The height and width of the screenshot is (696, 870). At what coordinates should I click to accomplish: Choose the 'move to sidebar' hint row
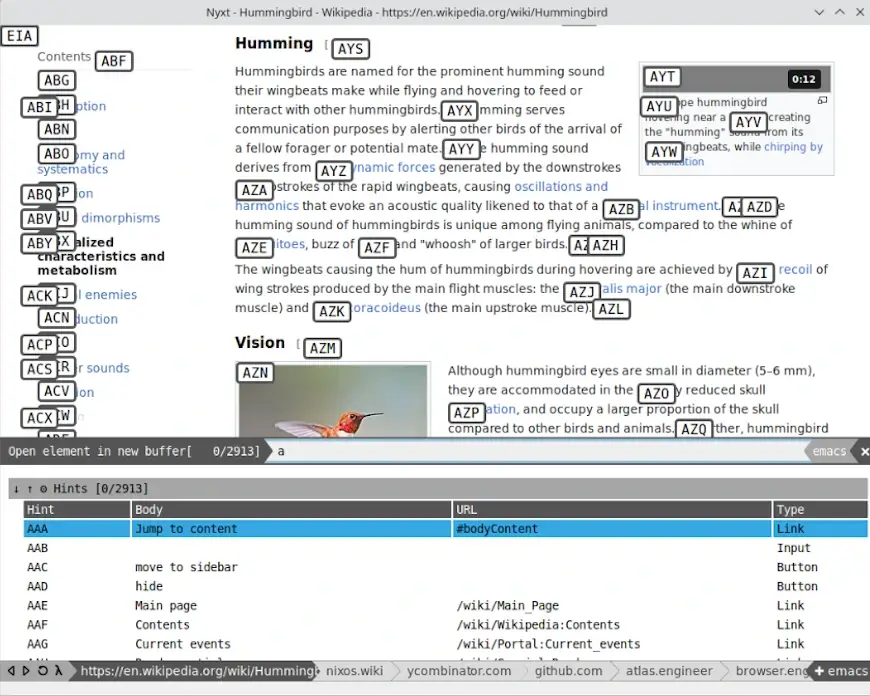pyautogui.click(x=186, y=567)
